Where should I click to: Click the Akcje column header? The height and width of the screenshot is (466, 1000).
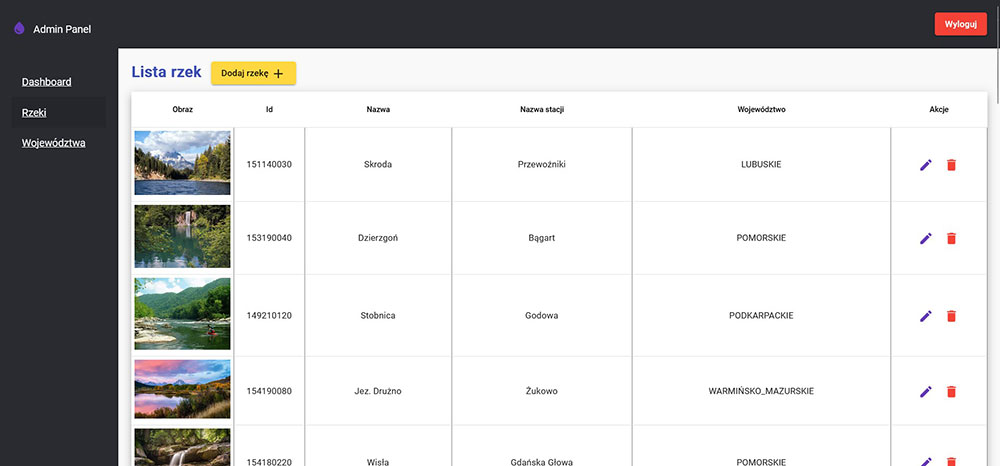939,110
